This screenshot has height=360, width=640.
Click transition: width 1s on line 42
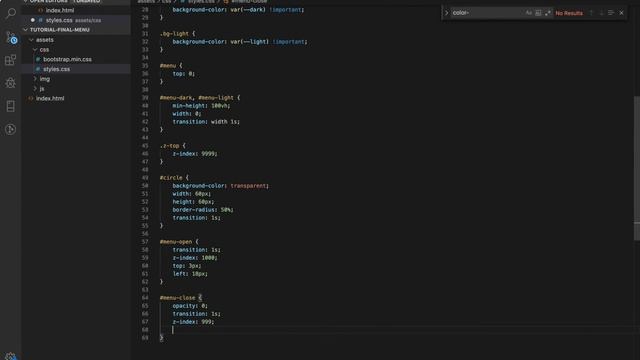(206, 122)
